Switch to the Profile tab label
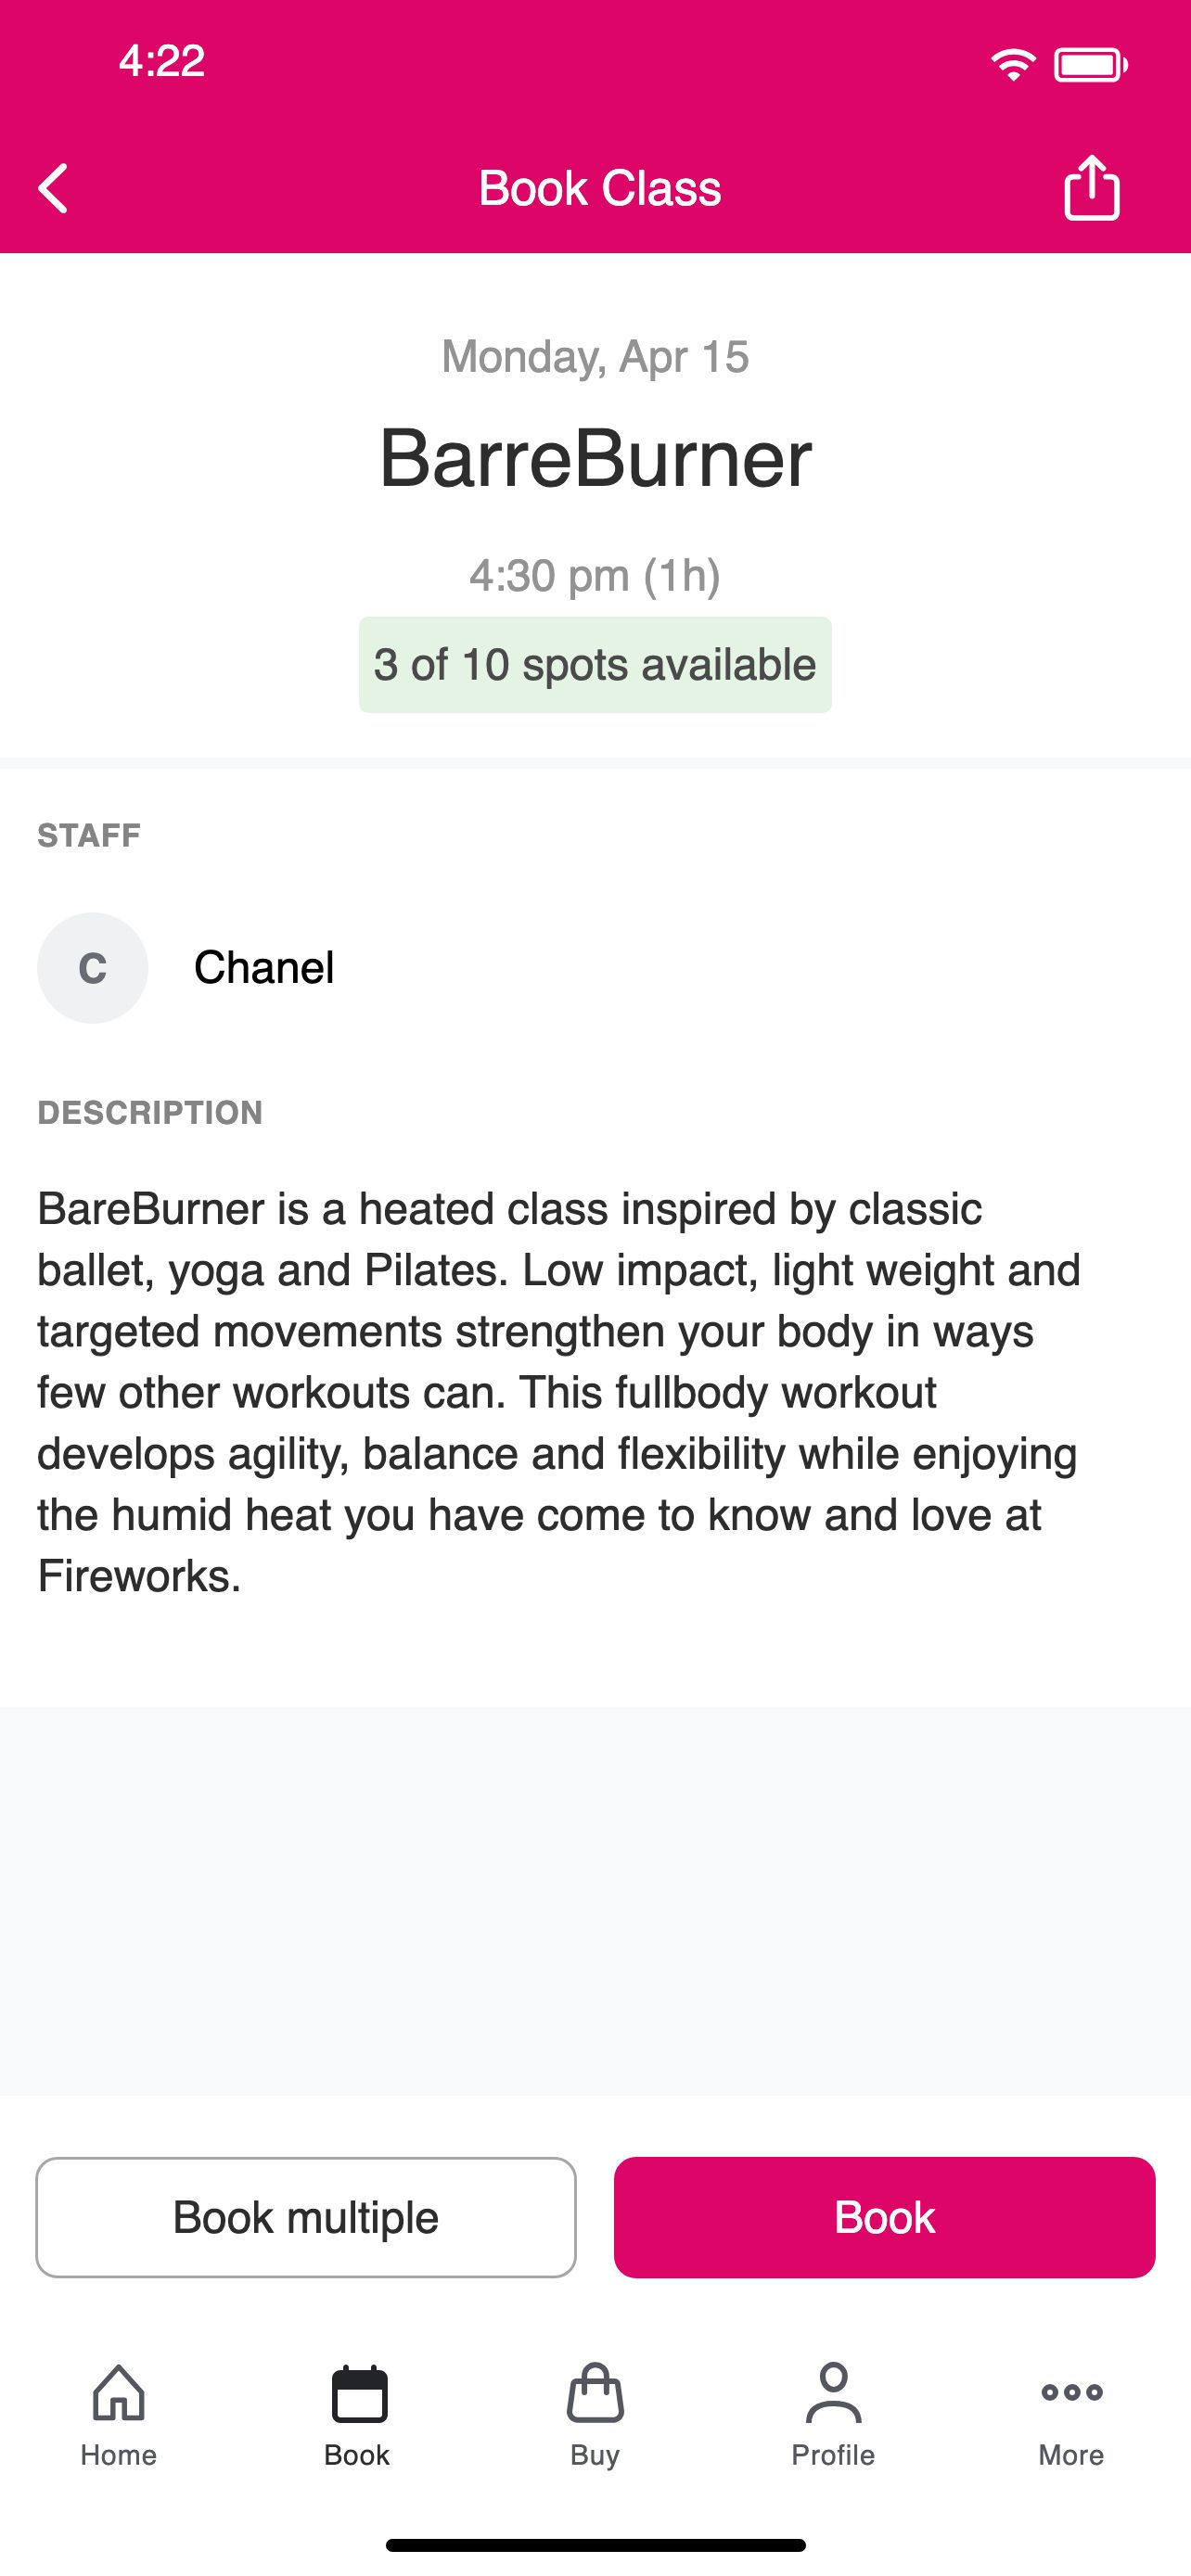 click(x=833, y=2455)
